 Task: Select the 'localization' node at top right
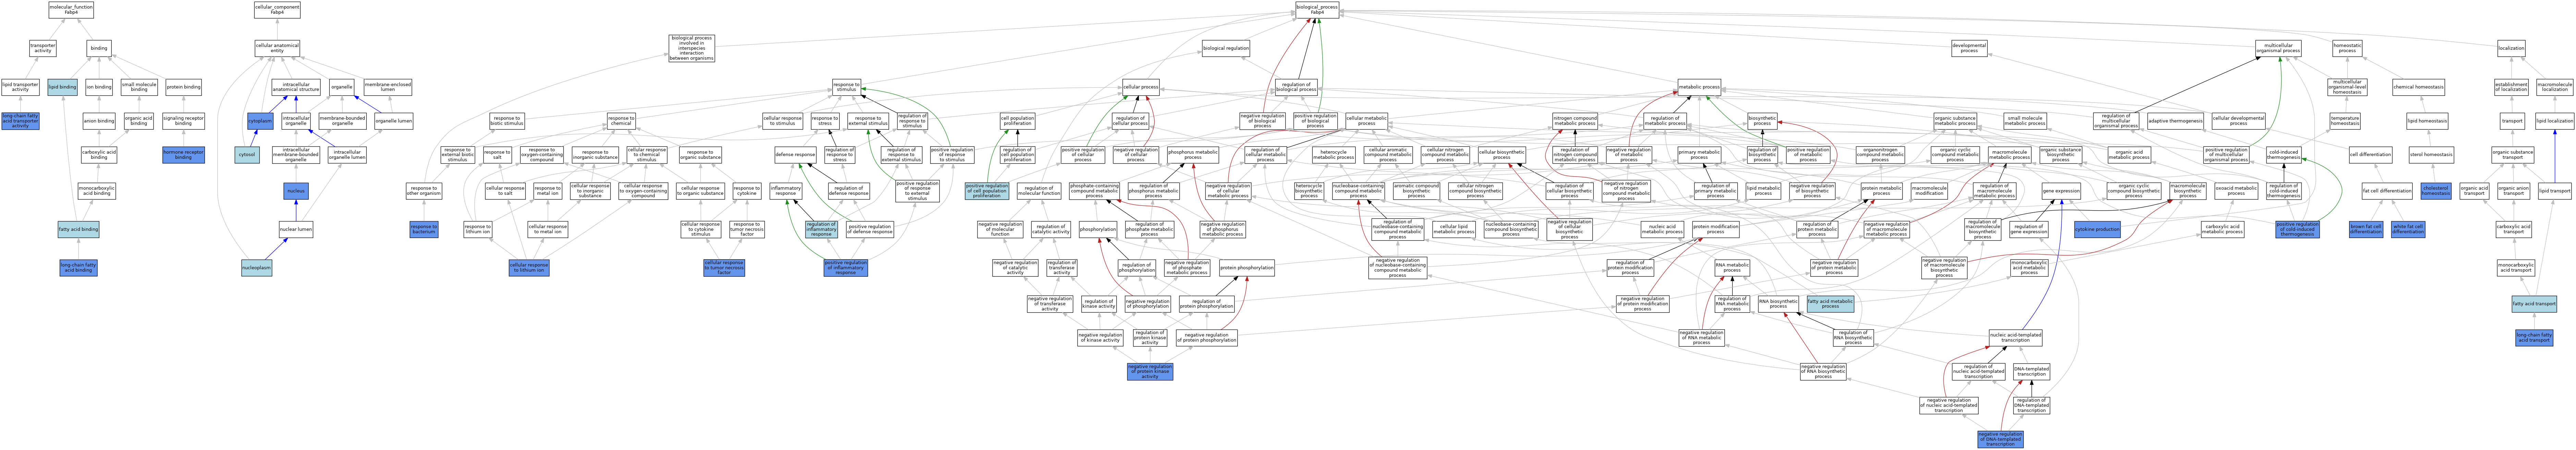pos(2511,48)
